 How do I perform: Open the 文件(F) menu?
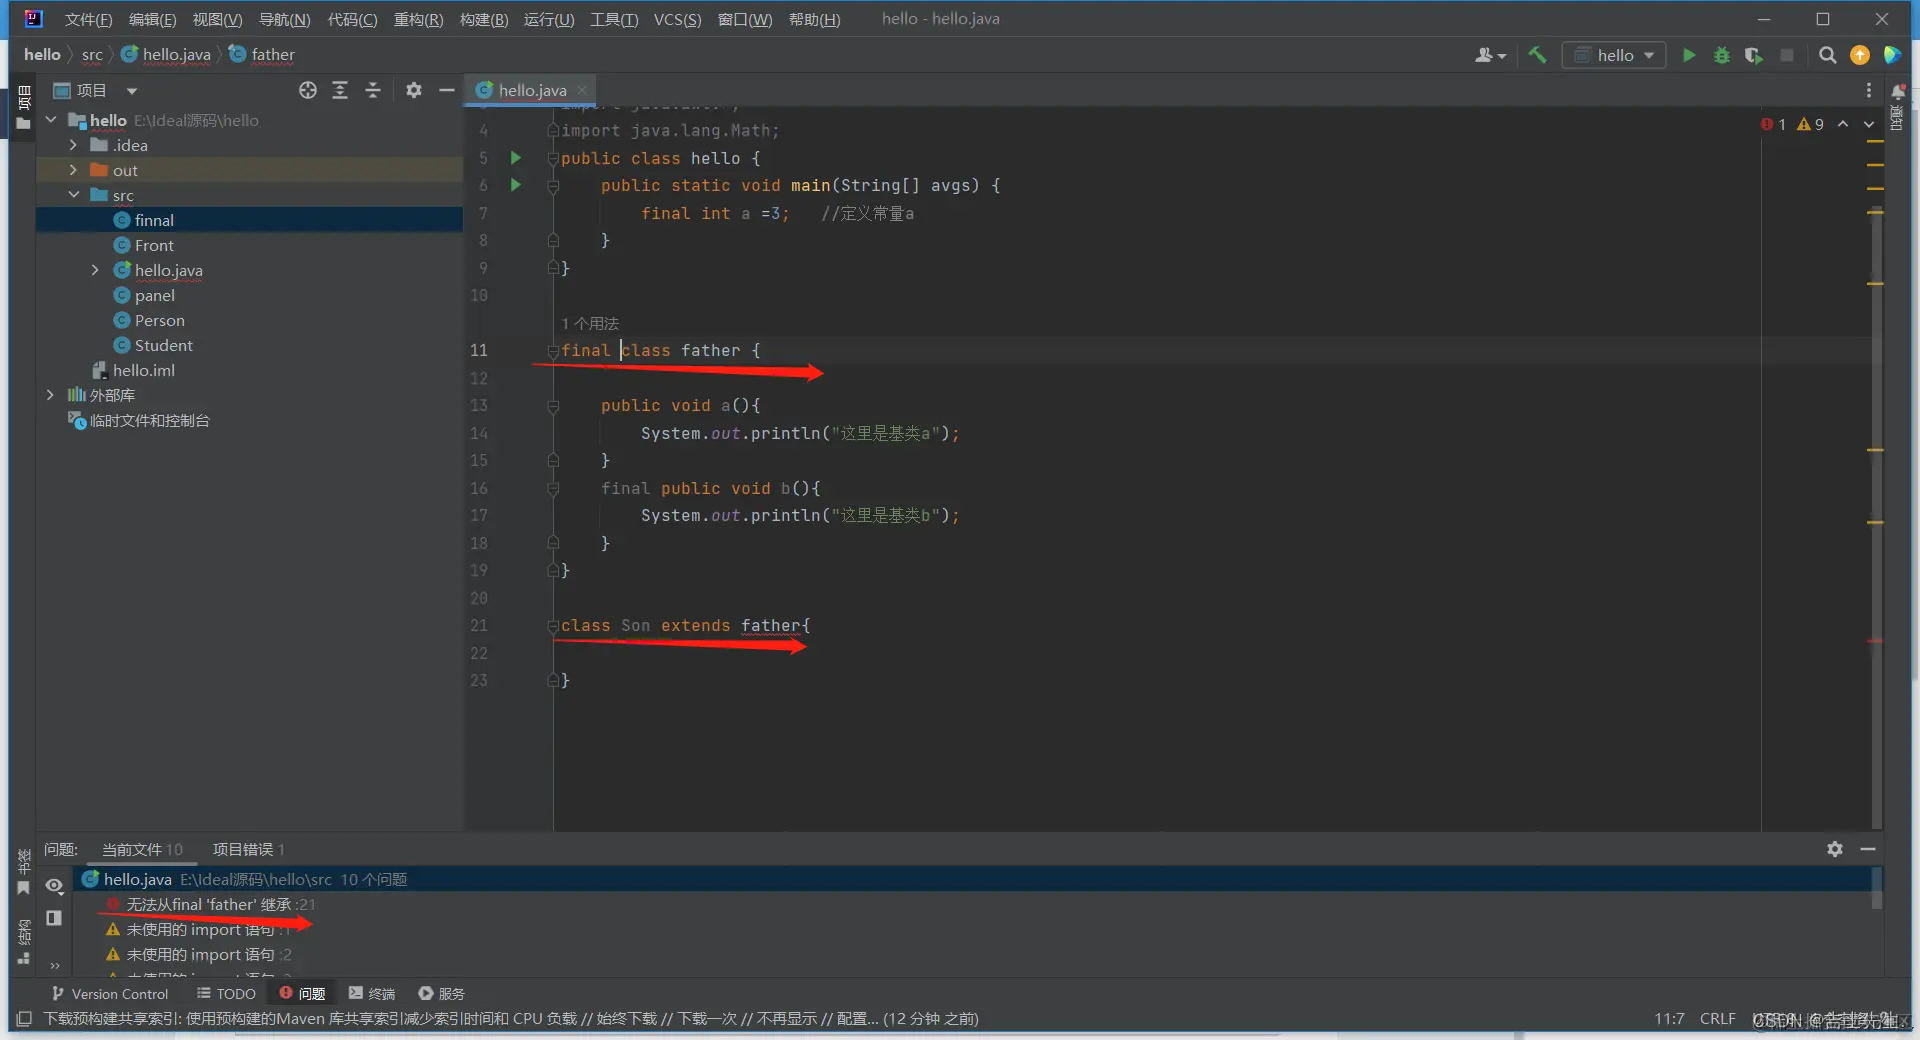[88, 19]
